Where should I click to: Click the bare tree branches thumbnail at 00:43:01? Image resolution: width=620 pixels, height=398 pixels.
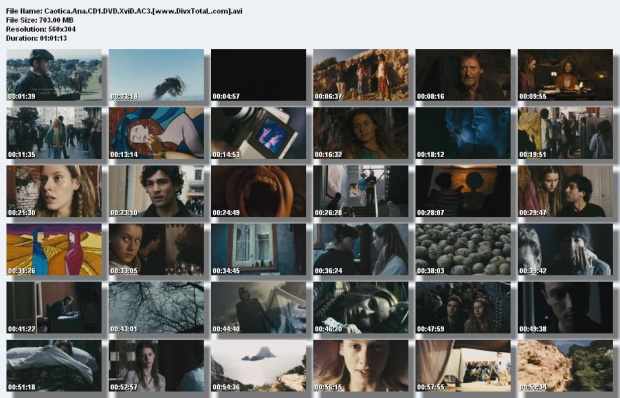click(x=157, y=307)
